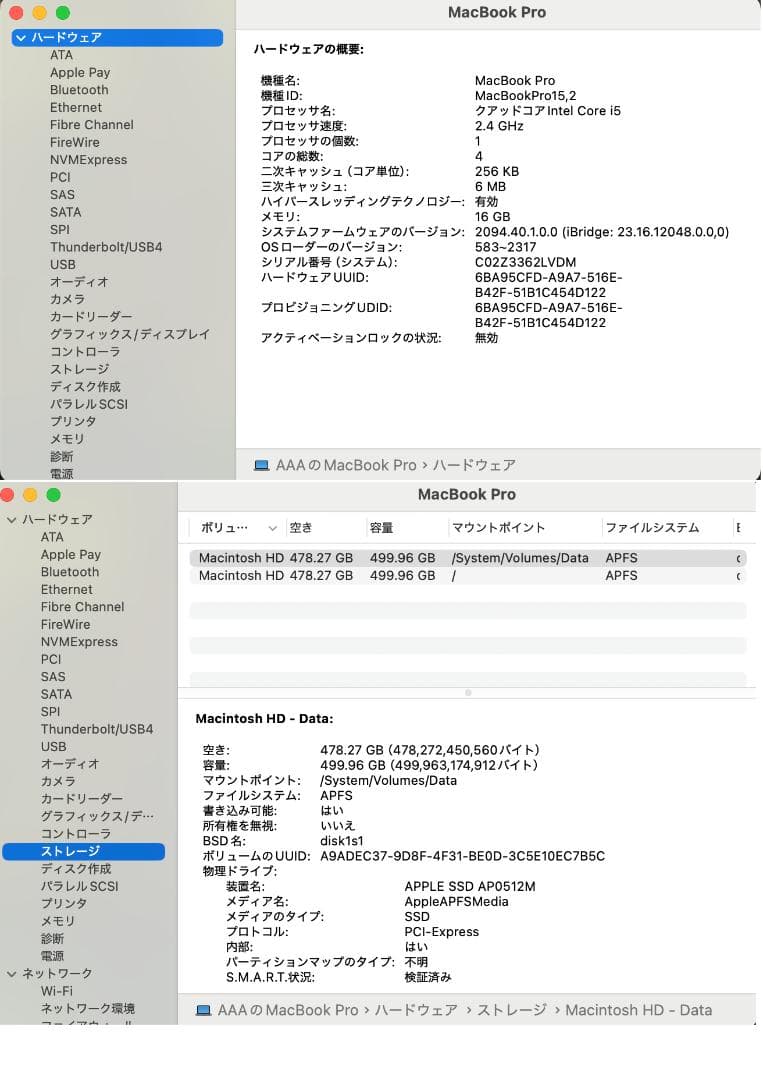Select Apple Pay in storage window sidebar

tap(70, 554)
